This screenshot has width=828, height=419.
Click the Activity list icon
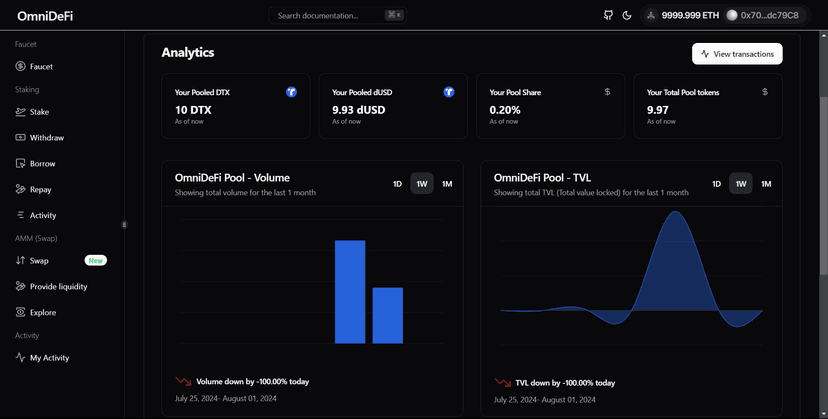[x=20, y=215]
